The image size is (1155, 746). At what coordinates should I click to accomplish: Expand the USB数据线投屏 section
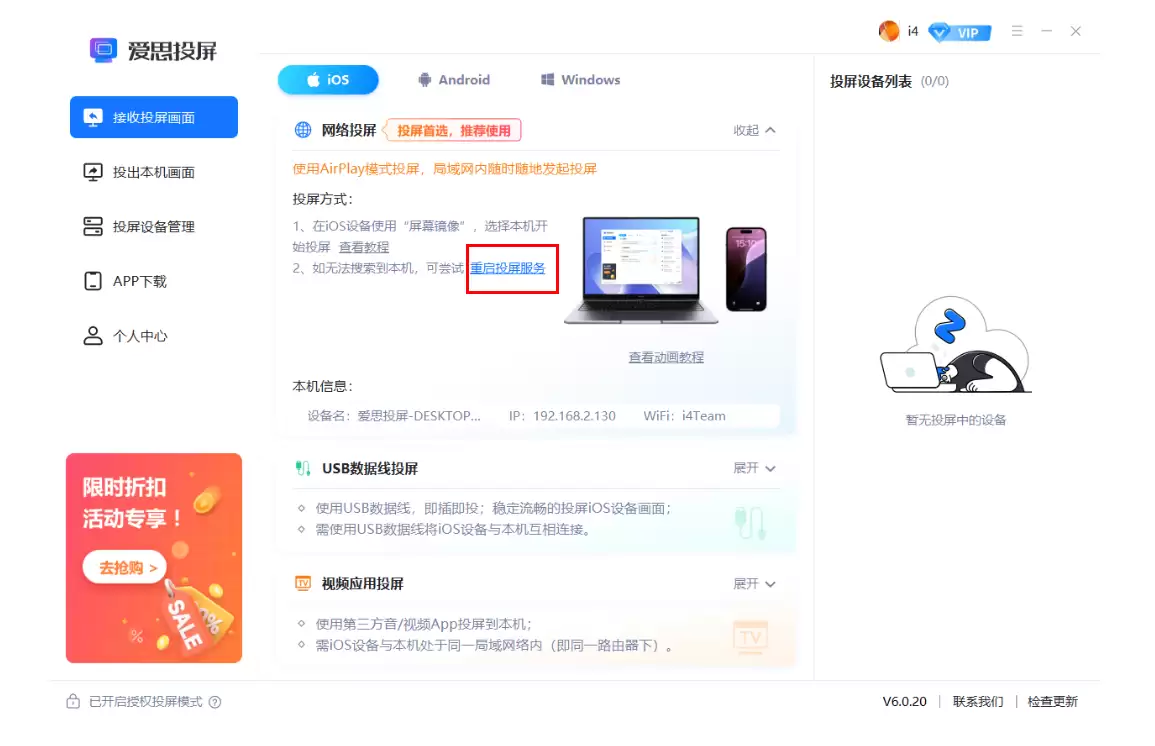click(x=754, y=468)
